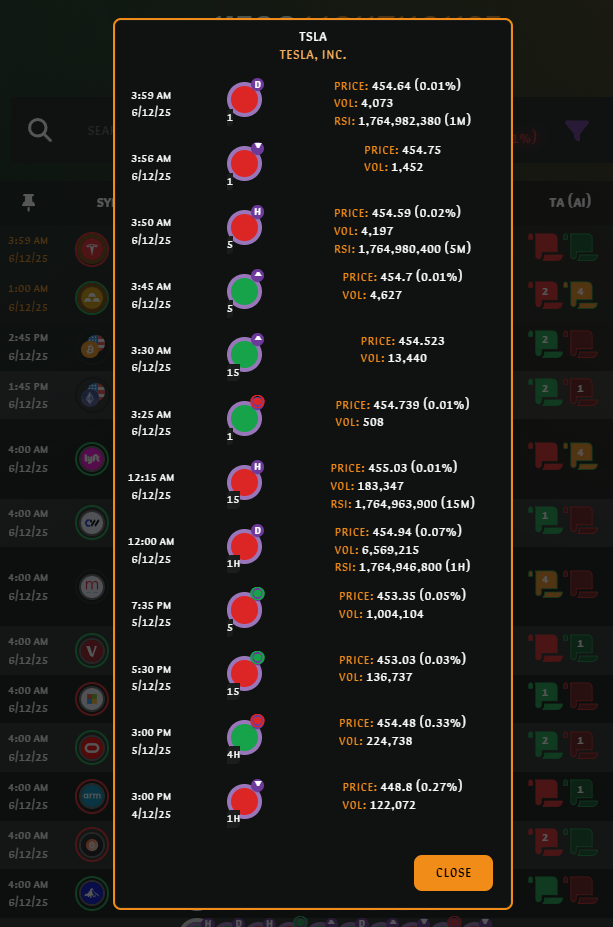Screen dimensions: 613x927
Task: Open the Lyft symbol logo row
Action: [92, 458]
